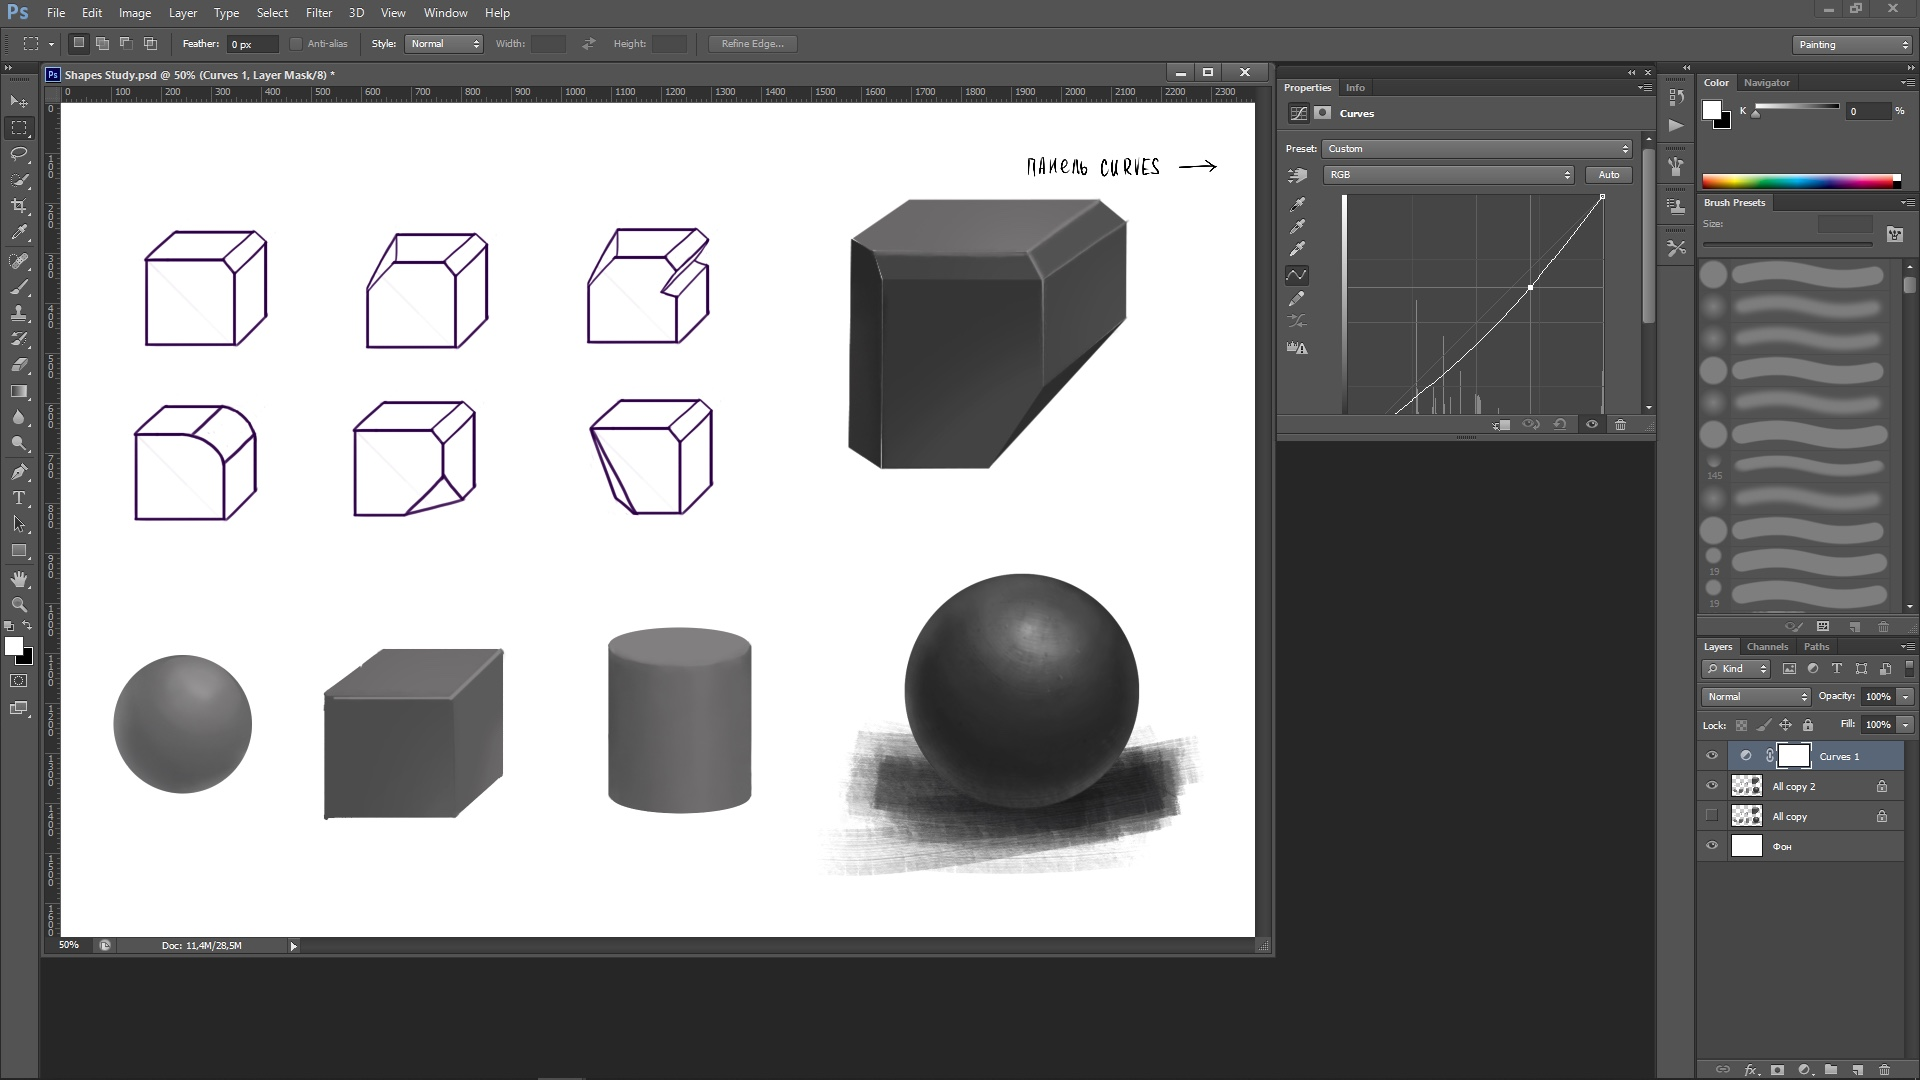Switch to the Info tab
This screenshot has height=1080, width=1920.
pos(1355,88)
